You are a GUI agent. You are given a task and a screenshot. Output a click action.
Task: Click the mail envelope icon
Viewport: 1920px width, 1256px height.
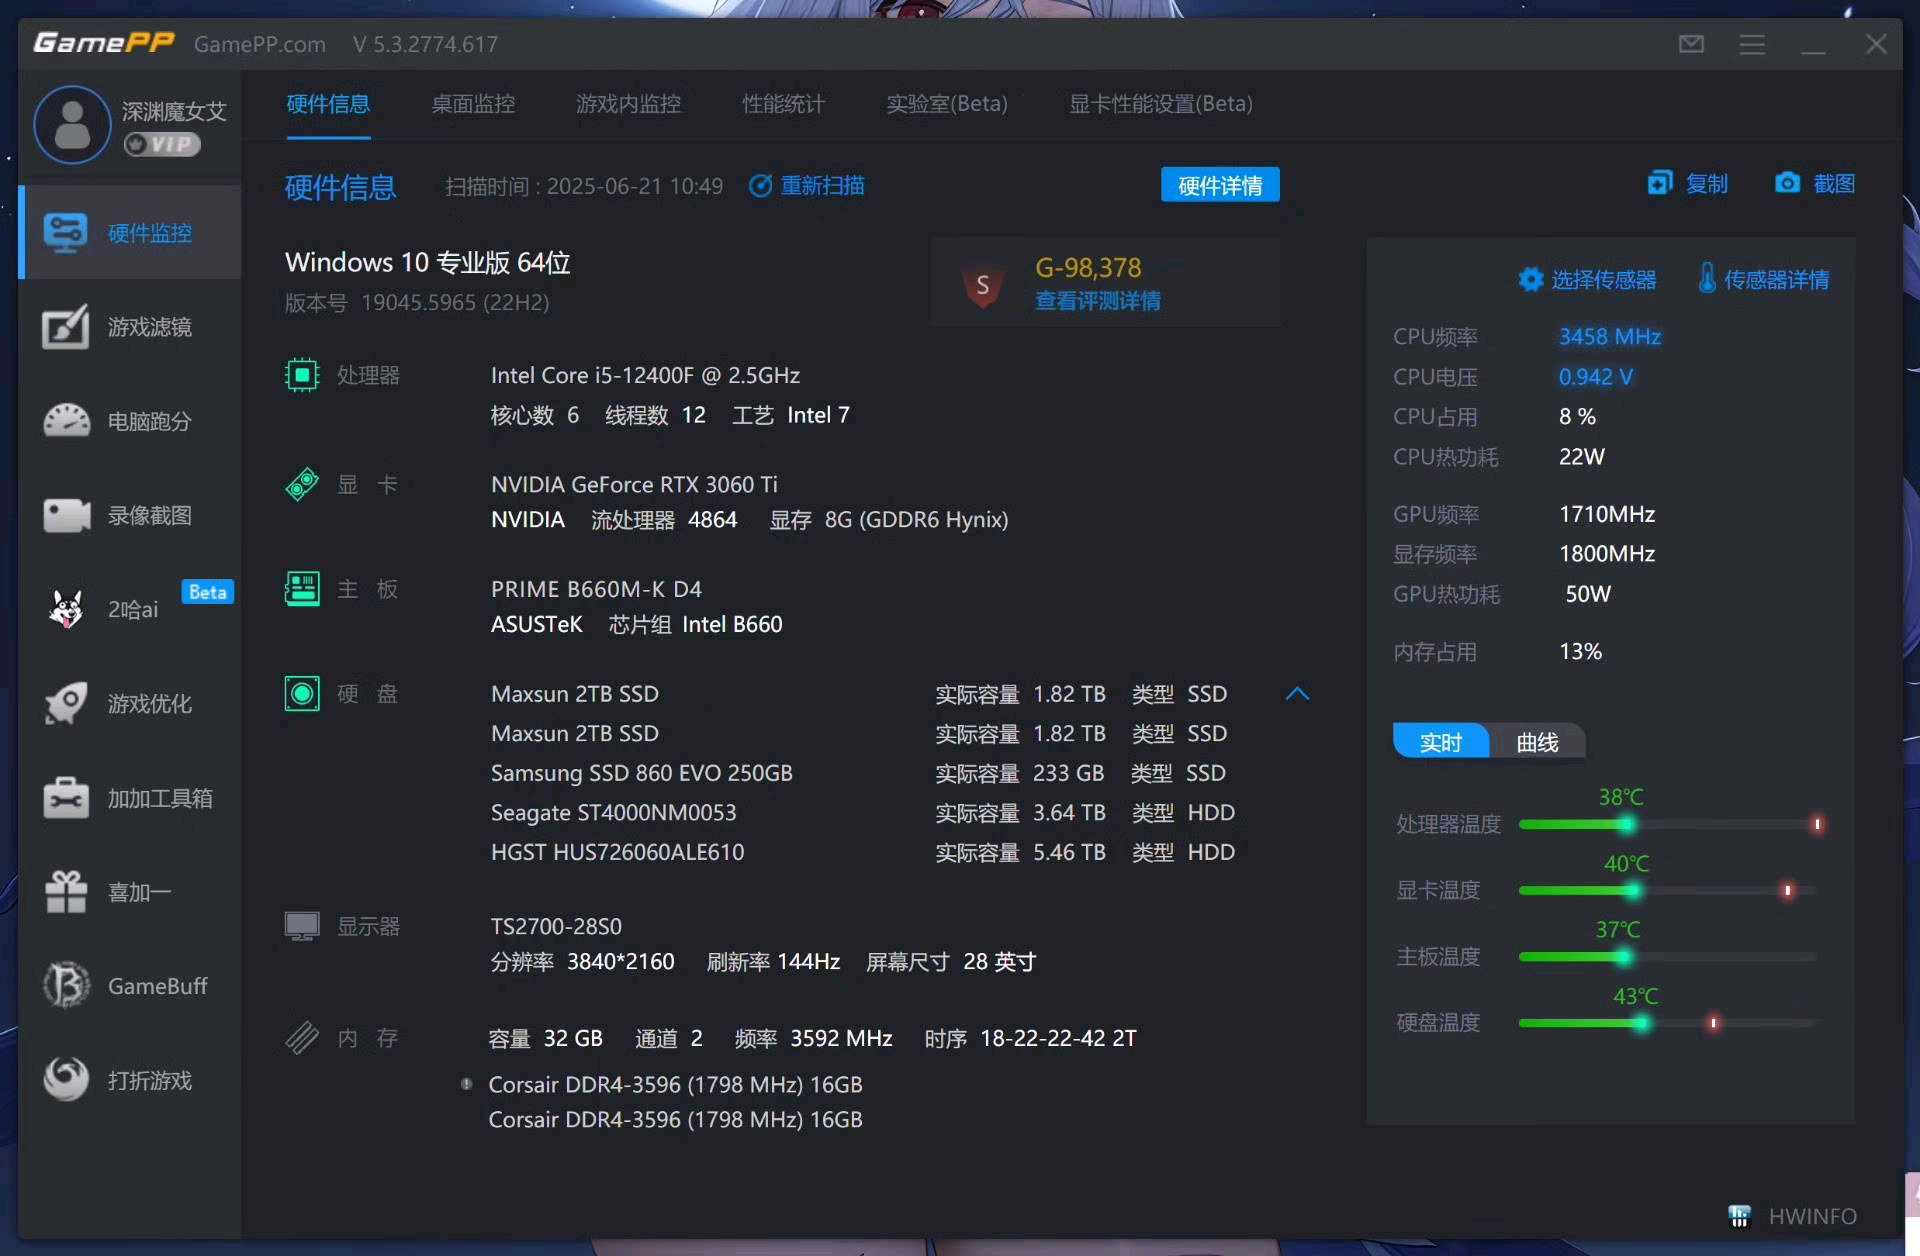tap(1691, 44)
